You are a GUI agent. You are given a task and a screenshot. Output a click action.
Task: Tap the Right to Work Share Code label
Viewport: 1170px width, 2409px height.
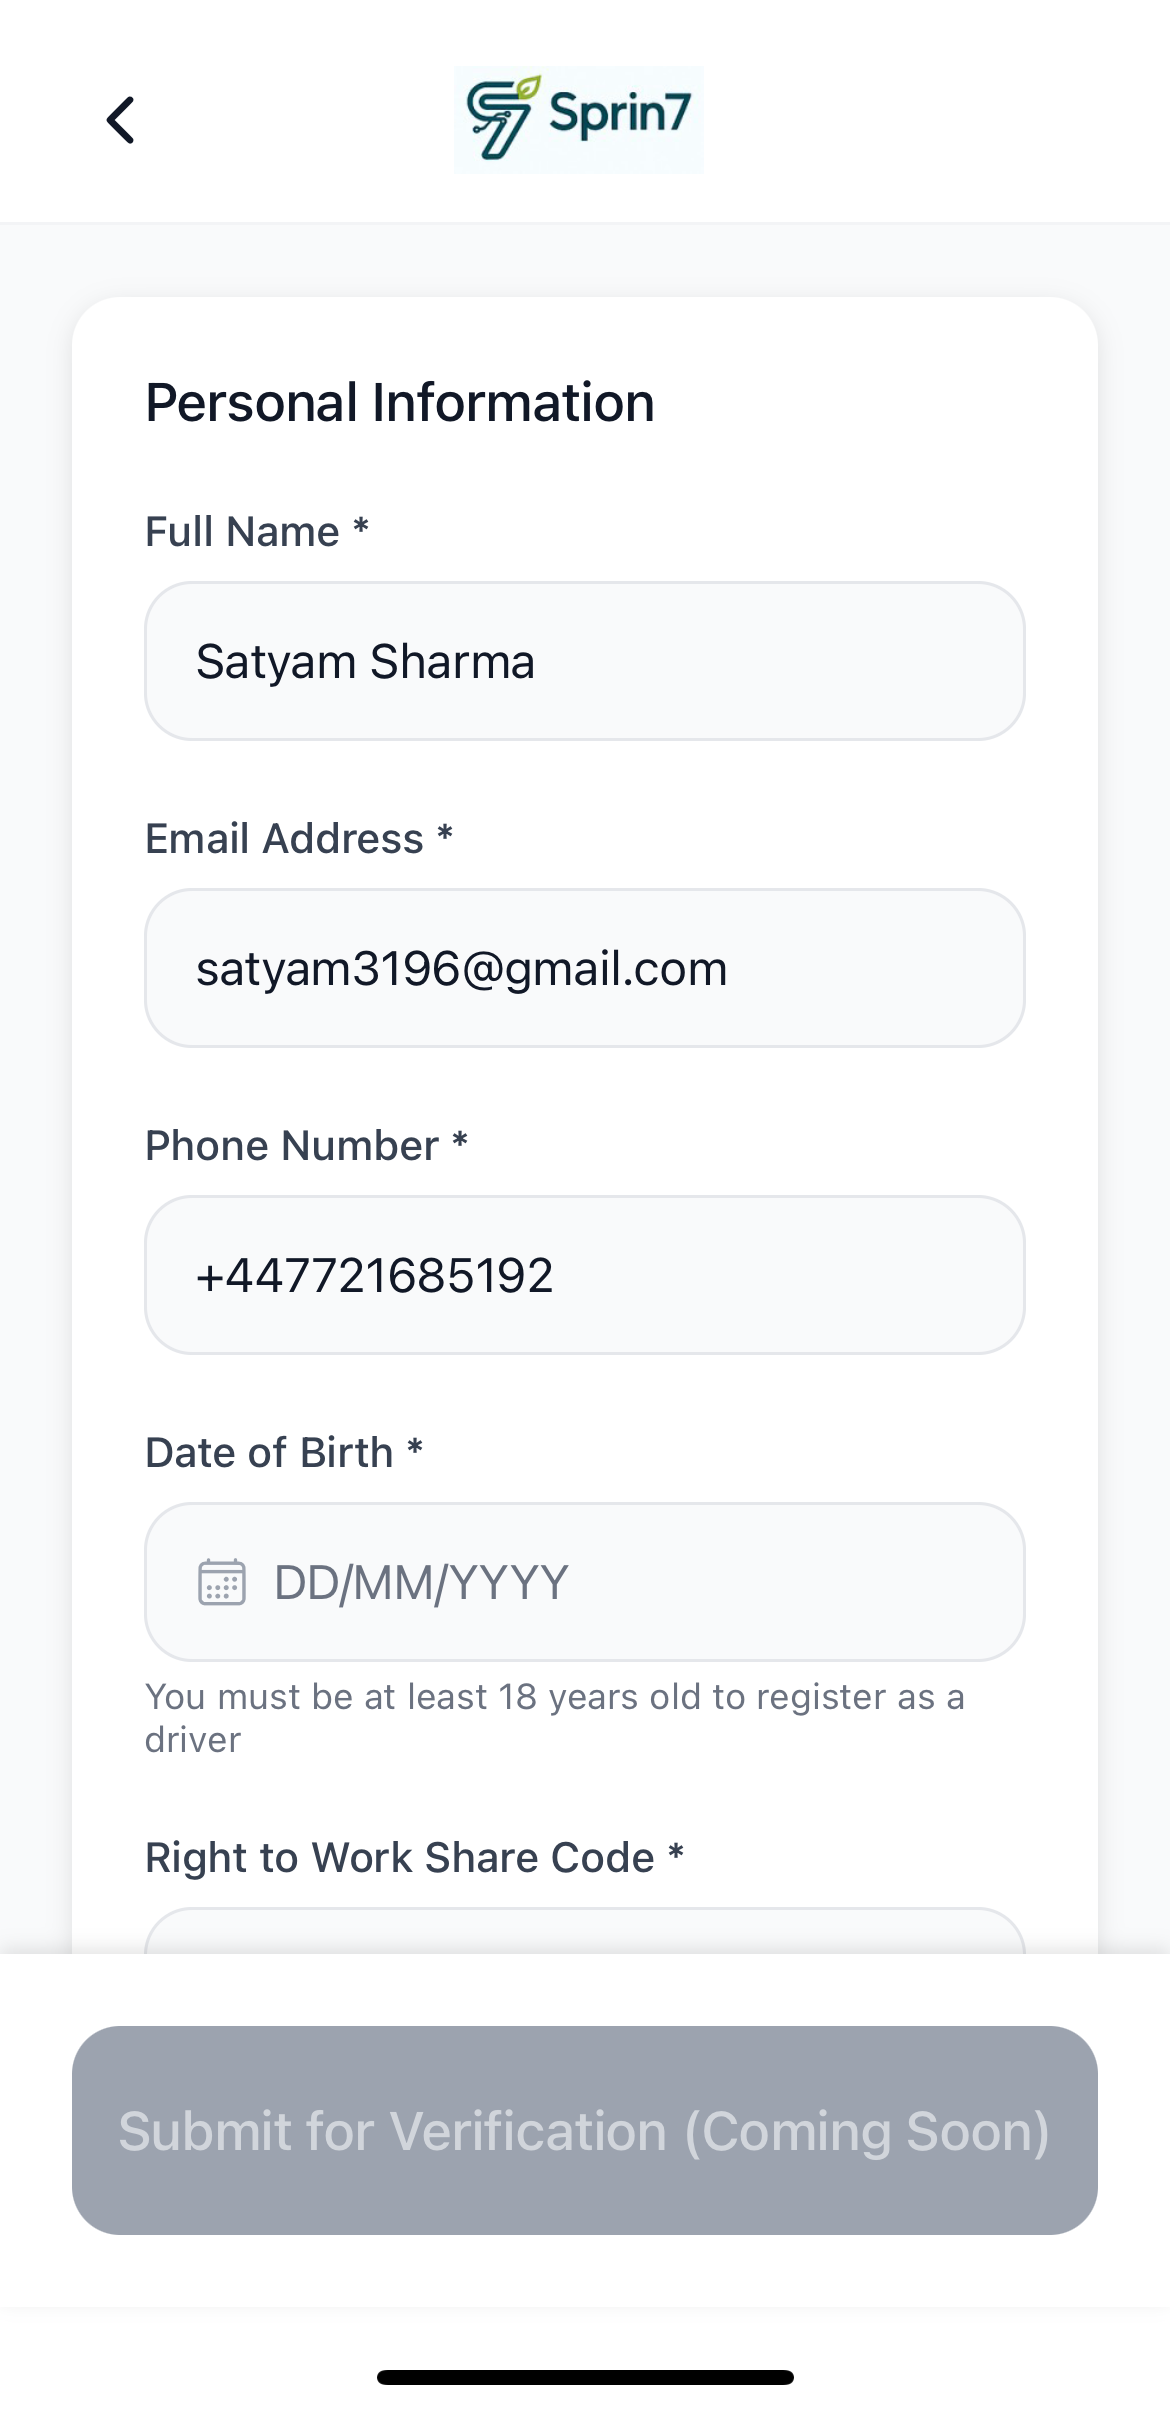click(x=399, y=1858)
